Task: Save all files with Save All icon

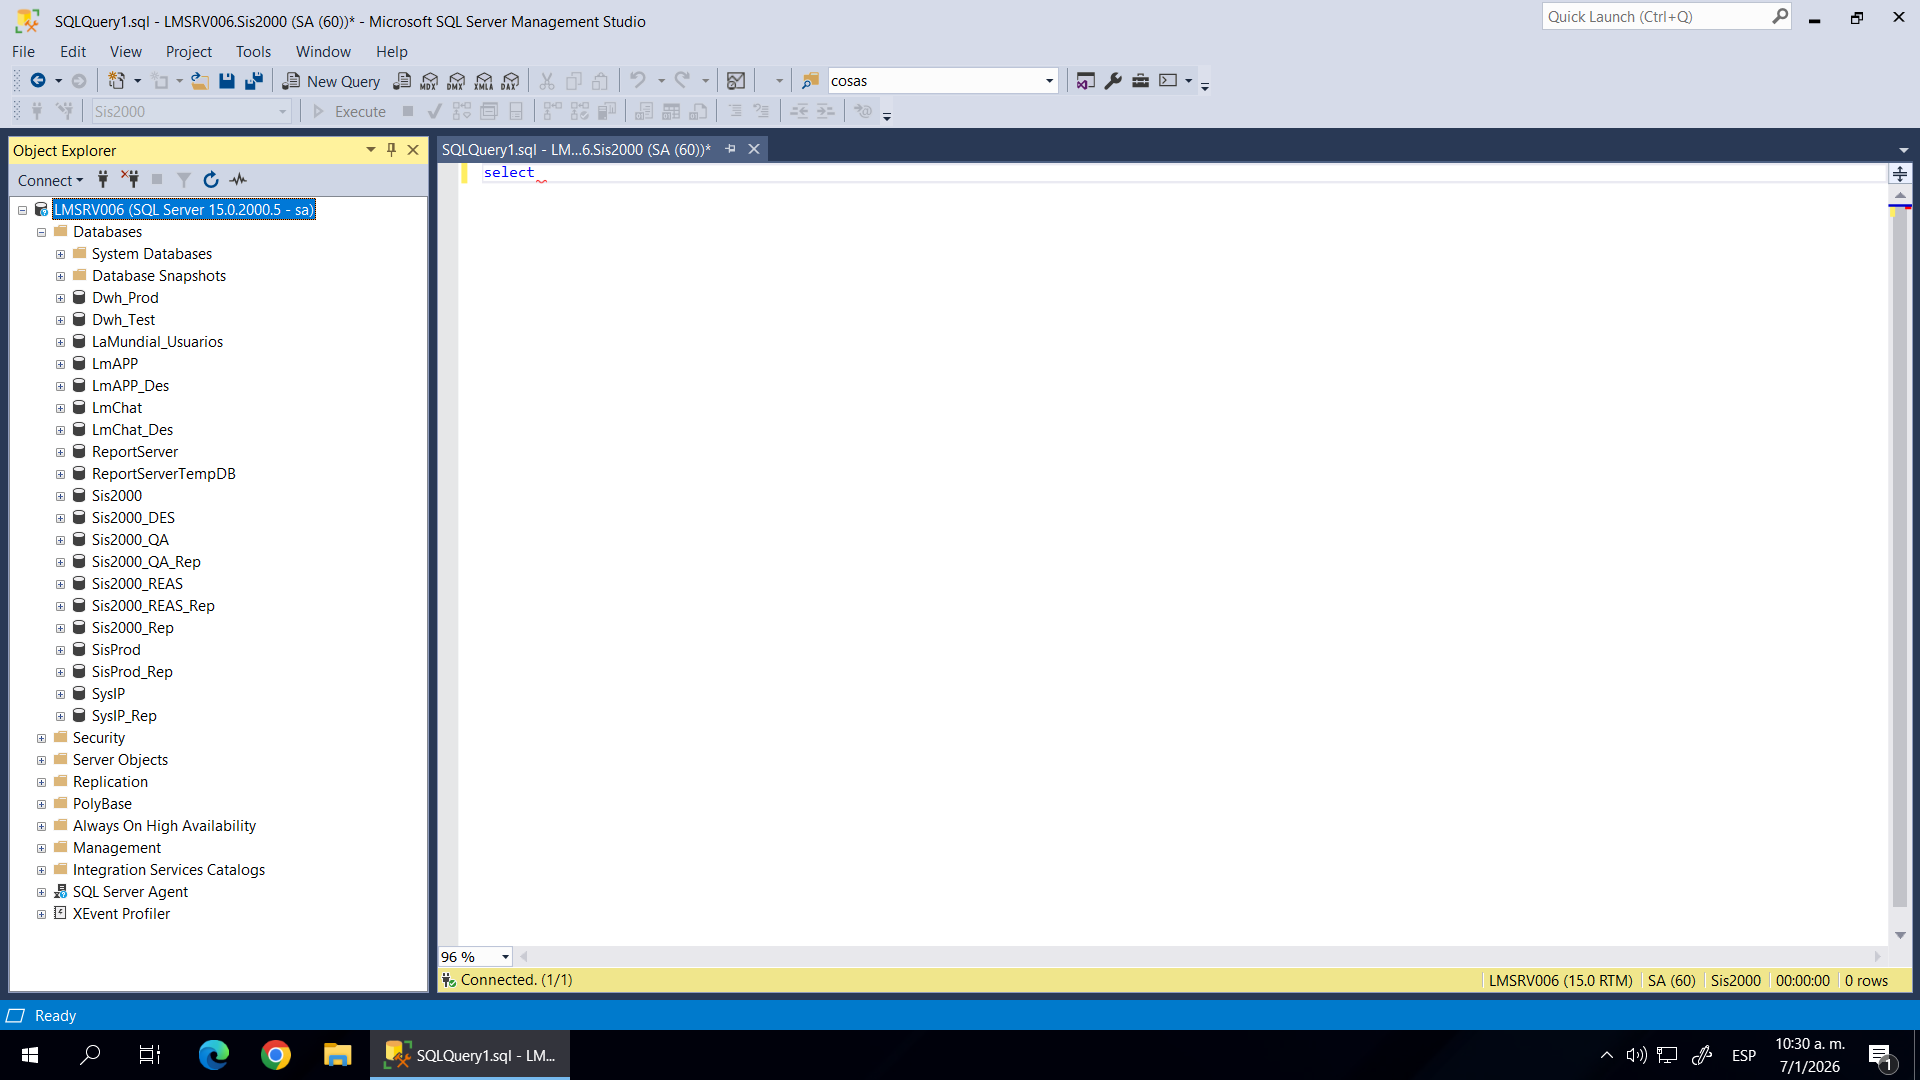Action: [x=254, y=81]
